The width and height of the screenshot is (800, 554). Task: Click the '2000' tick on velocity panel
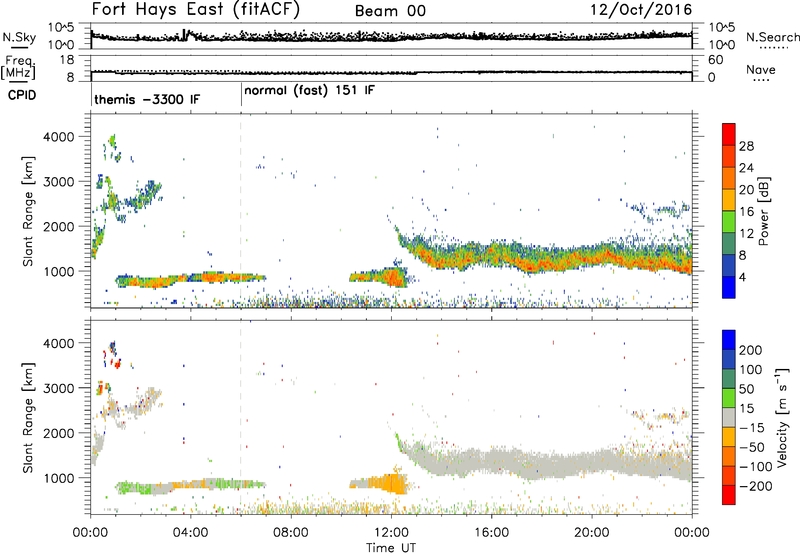(x=59, y=433)
